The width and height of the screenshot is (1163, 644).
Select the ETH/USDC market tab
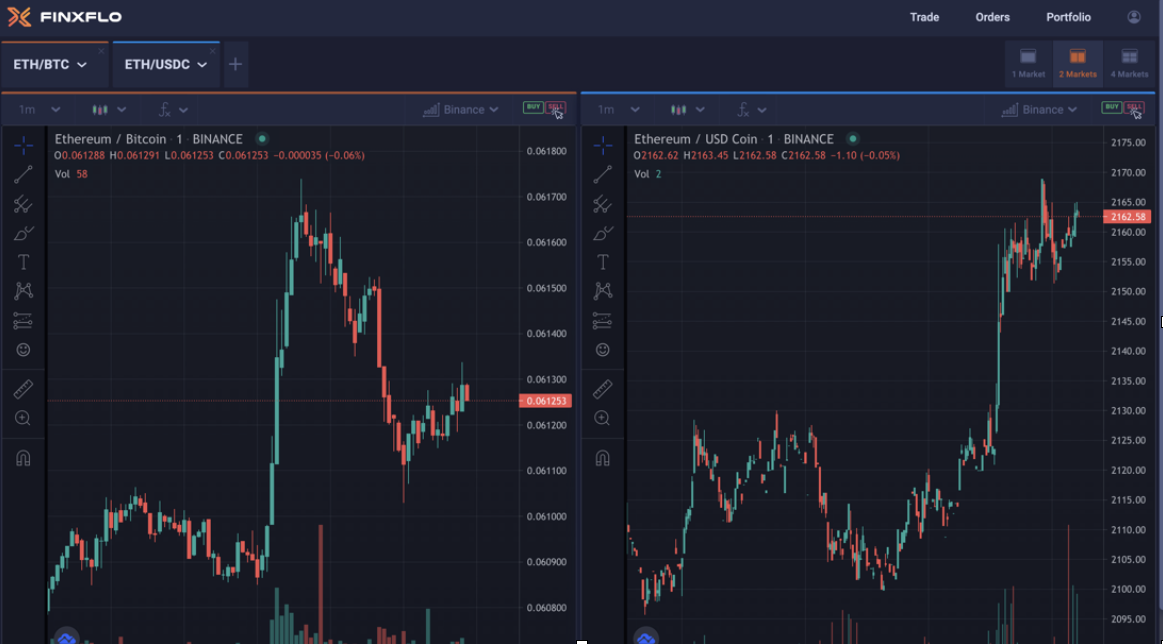coord(165,65)
